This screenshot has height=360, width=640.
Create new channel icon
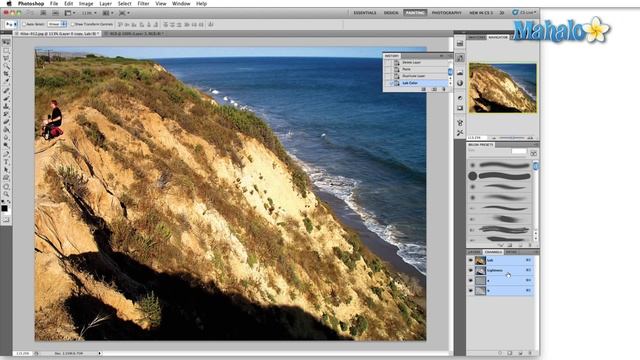tap(520, 353)
